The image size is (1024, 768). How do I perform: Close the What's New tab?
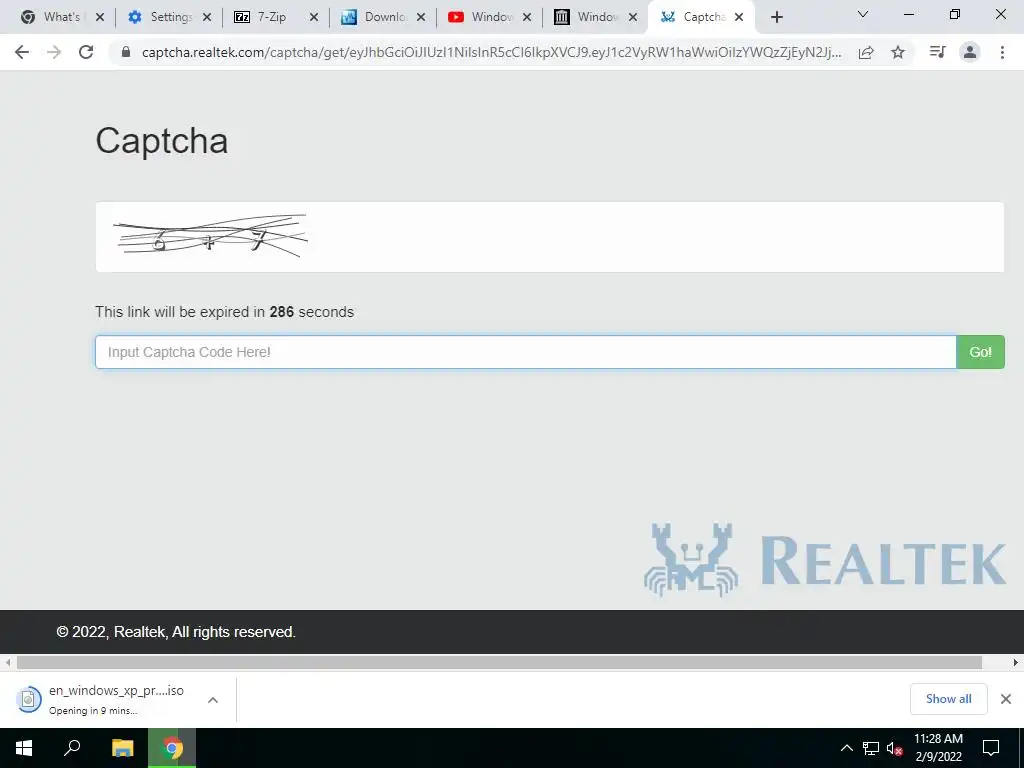100,18
